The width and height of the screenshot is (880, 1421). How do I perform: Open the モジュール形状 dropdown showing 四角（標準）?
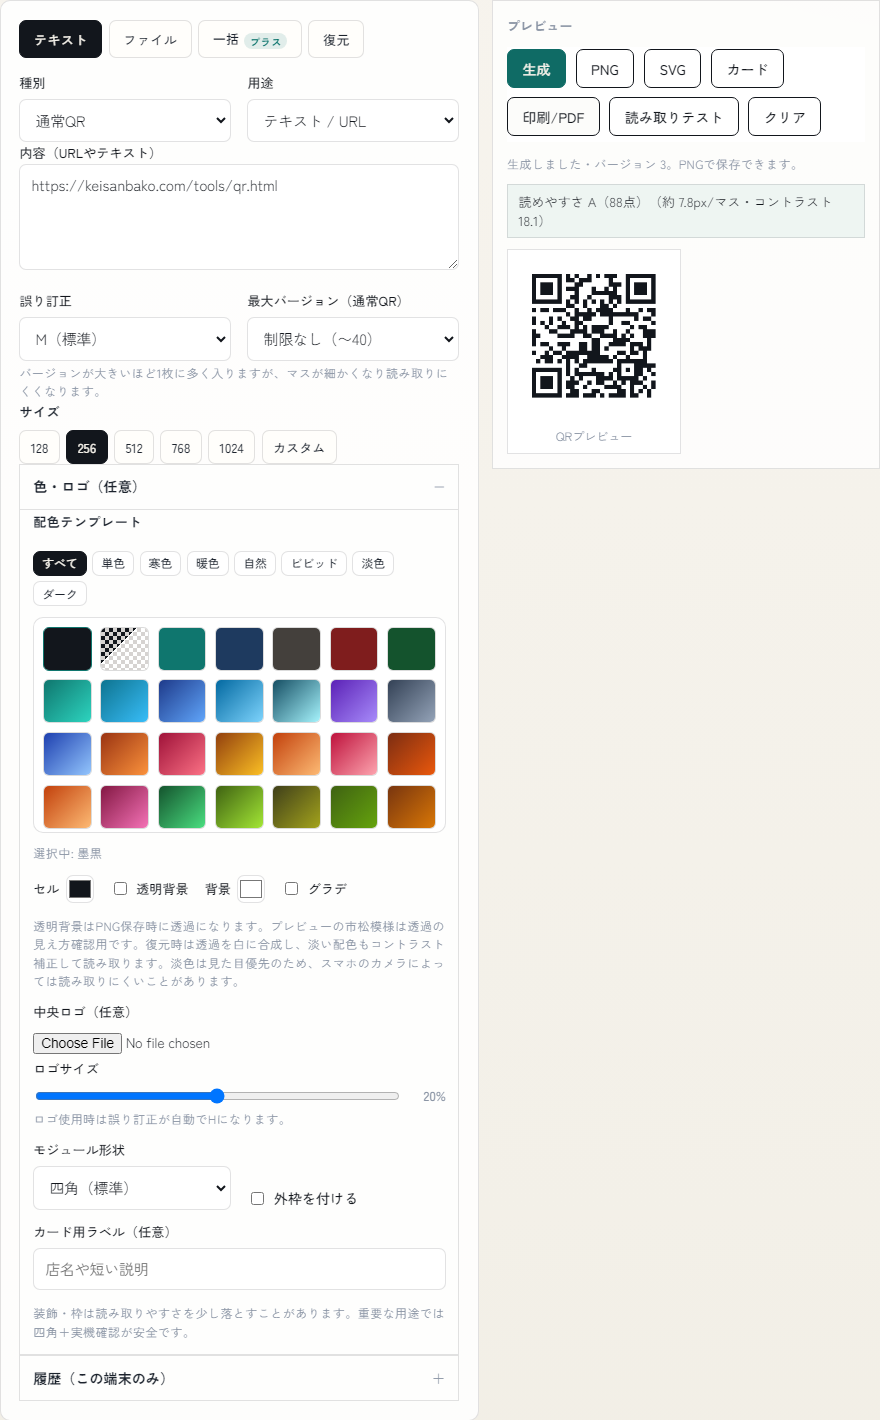pyautogui.click(x=132, y=1188)
